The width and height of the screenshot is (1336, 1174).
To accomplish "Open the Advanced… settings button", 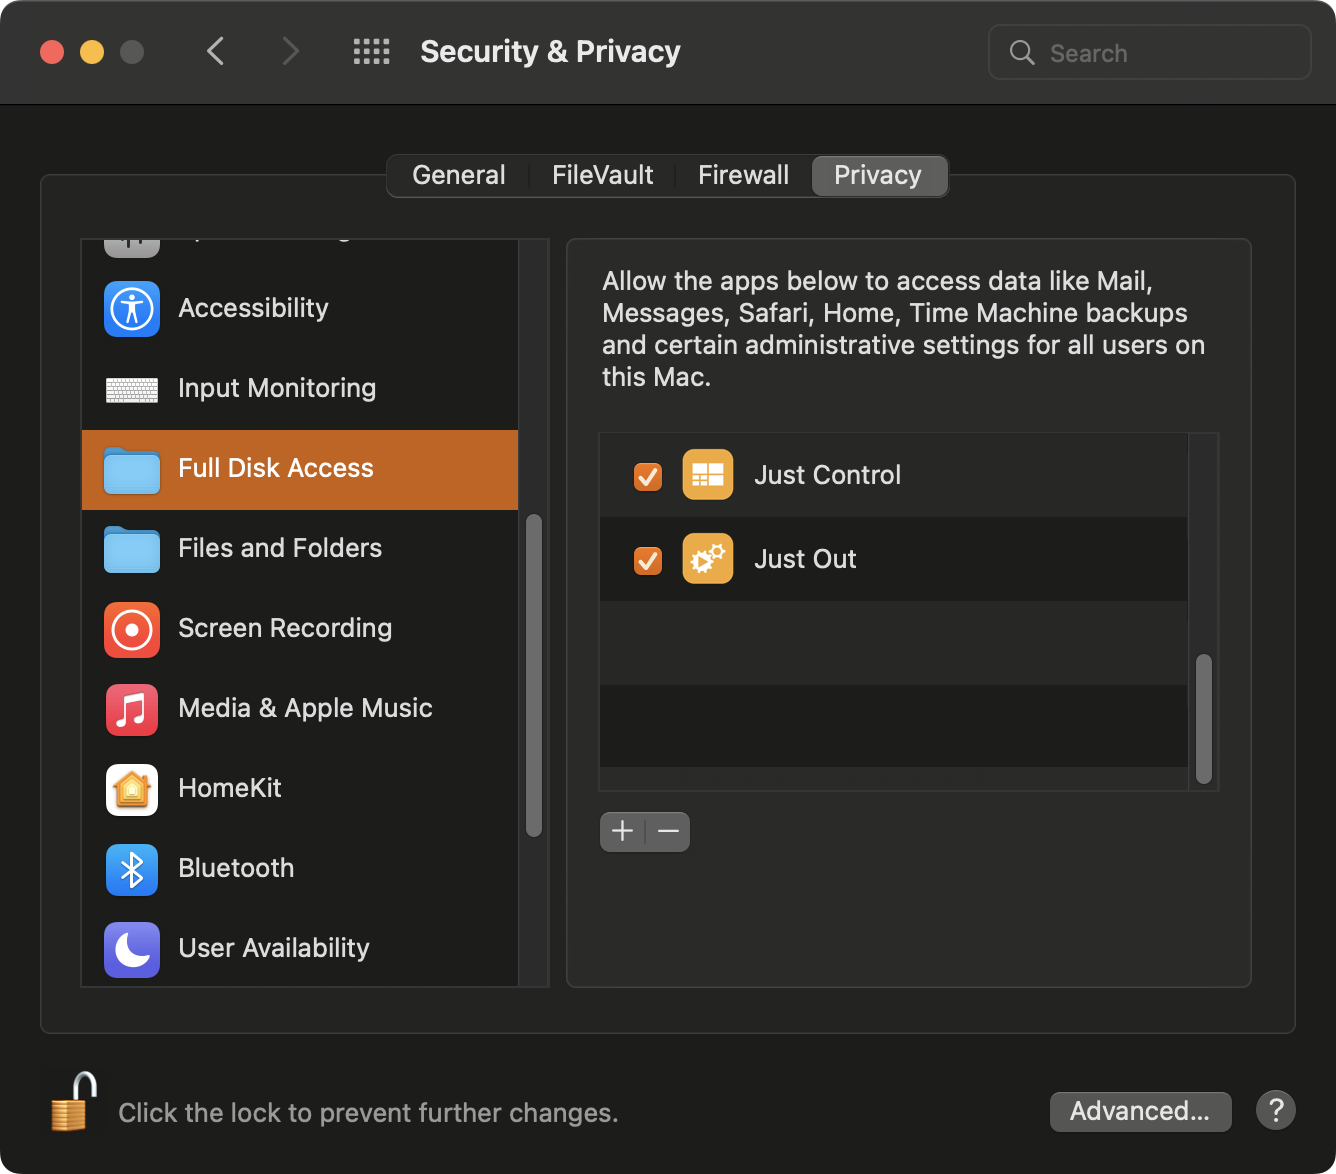I will pos(1141,1111).
